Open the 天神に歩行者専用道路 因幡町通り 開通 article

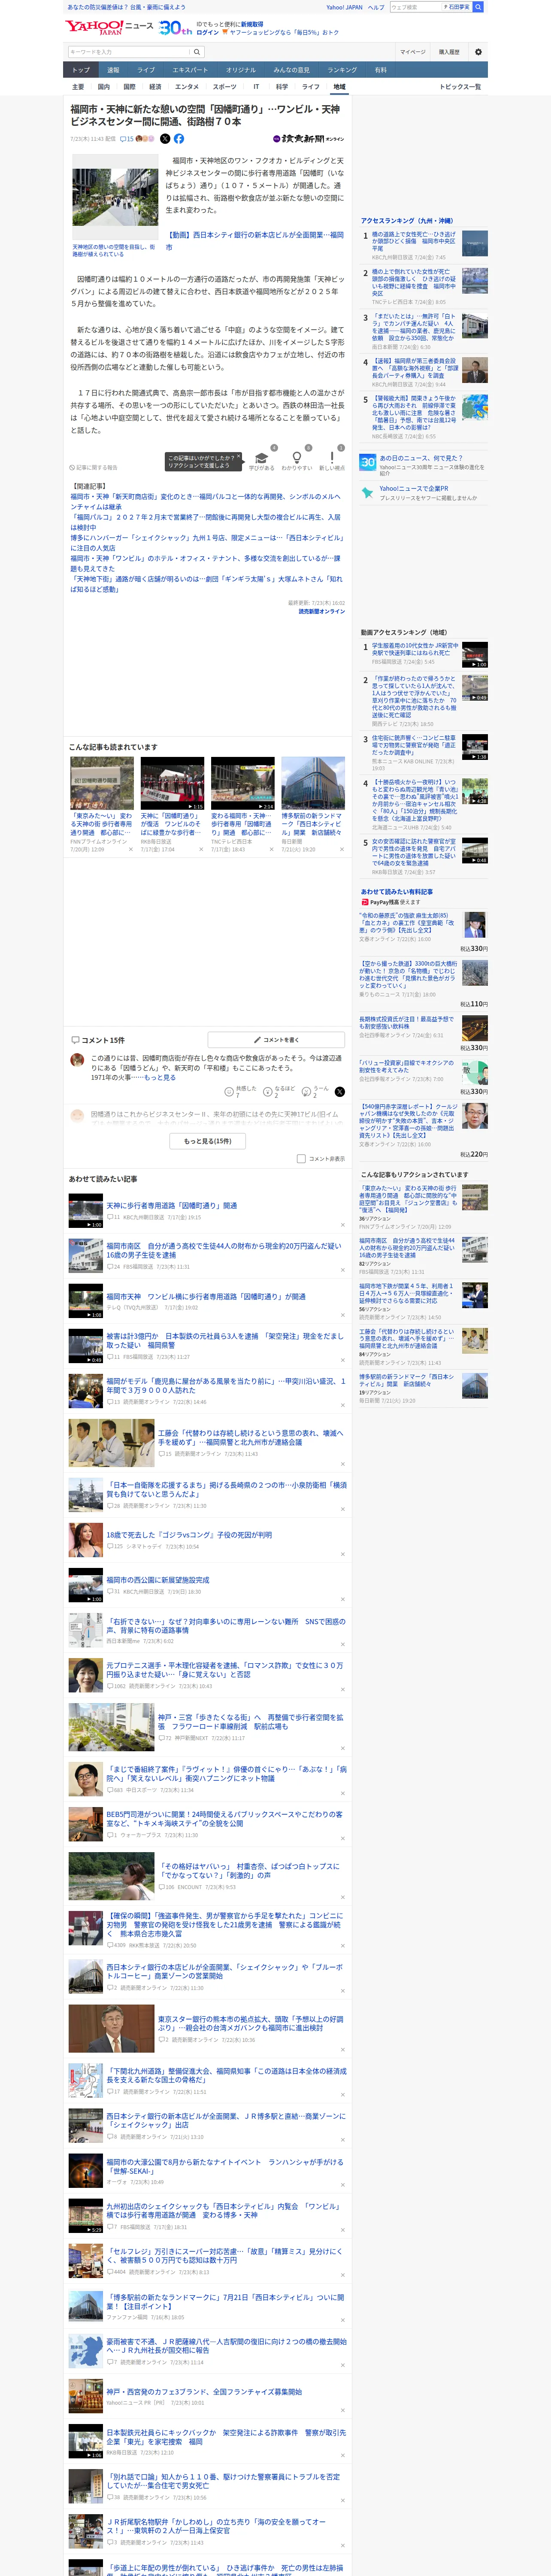point(172,1205)
